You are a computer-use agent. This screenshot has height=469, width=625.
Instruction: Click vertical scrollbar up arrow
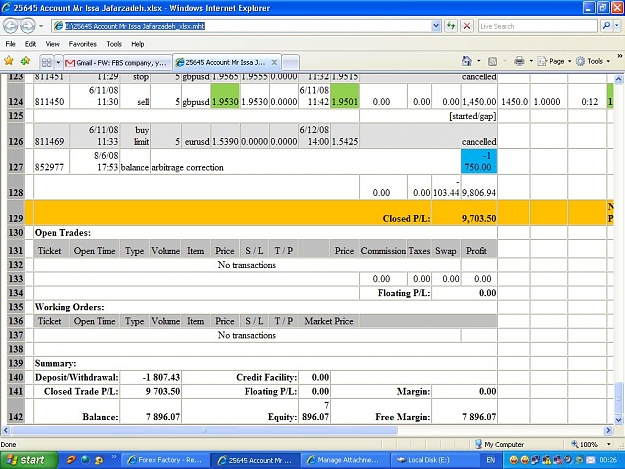tap(618, 79)
